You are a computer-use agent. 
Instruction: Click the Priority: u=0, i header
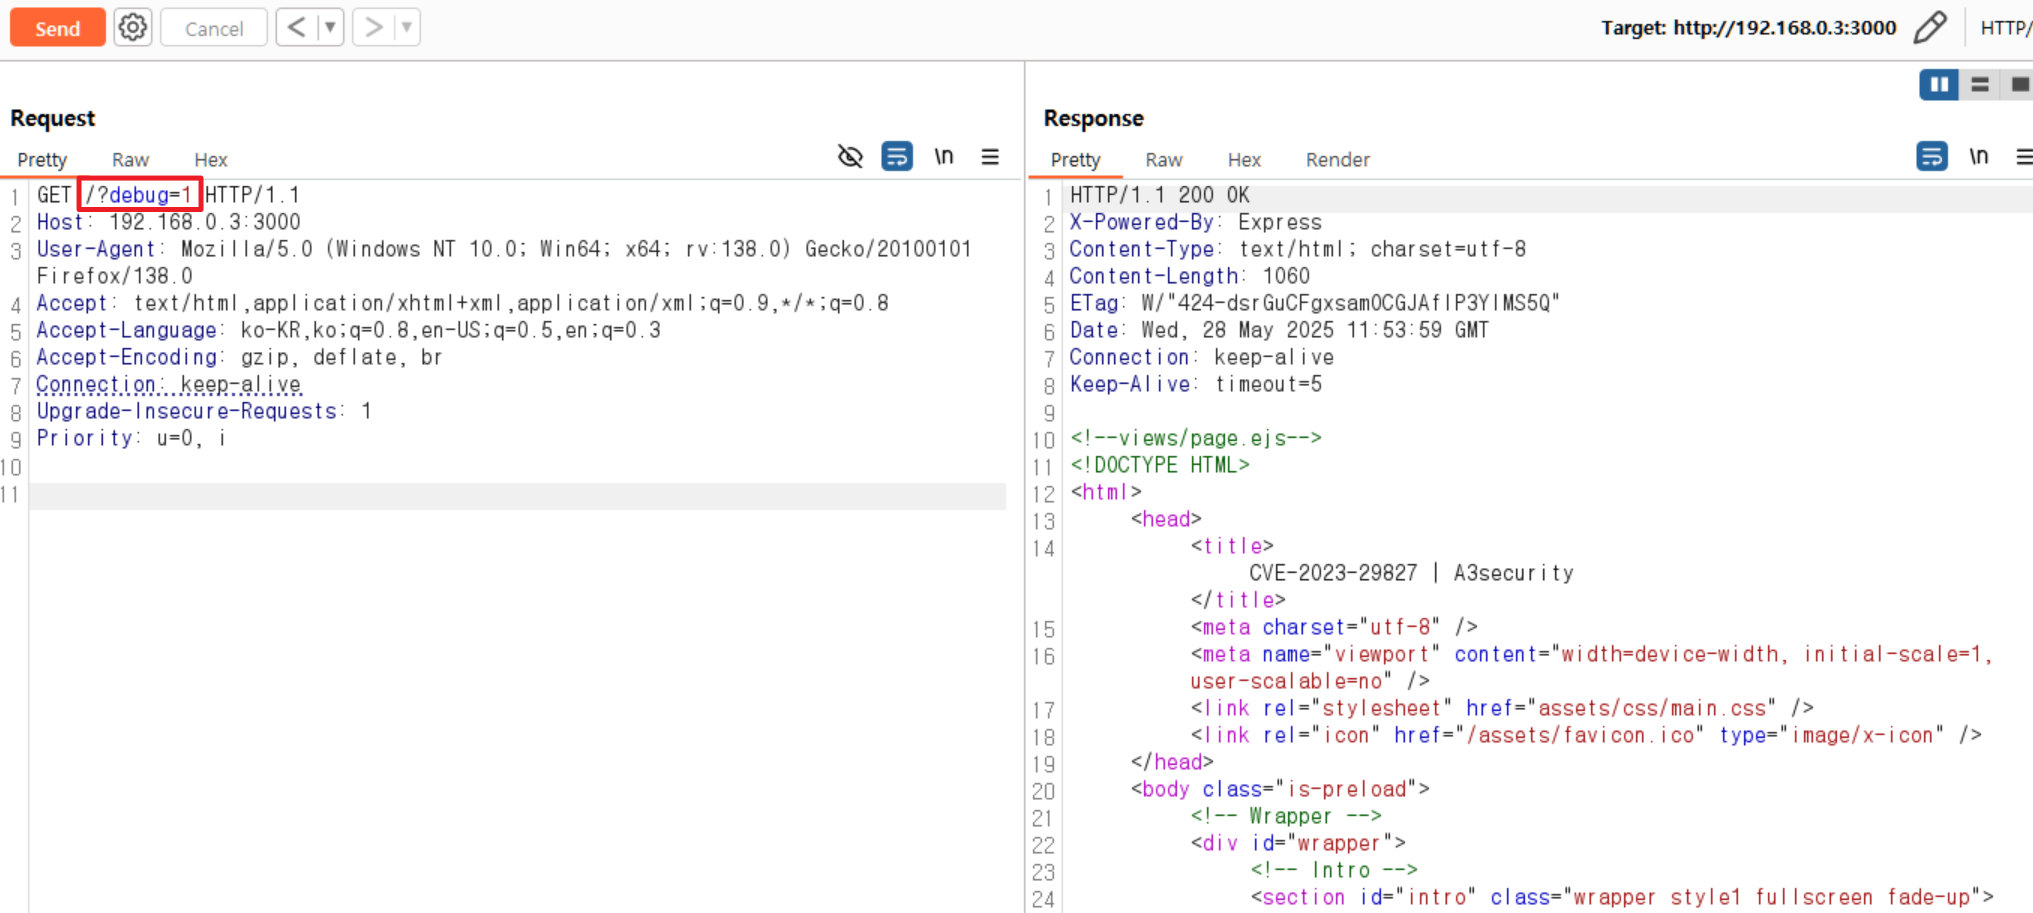[131, 438]
